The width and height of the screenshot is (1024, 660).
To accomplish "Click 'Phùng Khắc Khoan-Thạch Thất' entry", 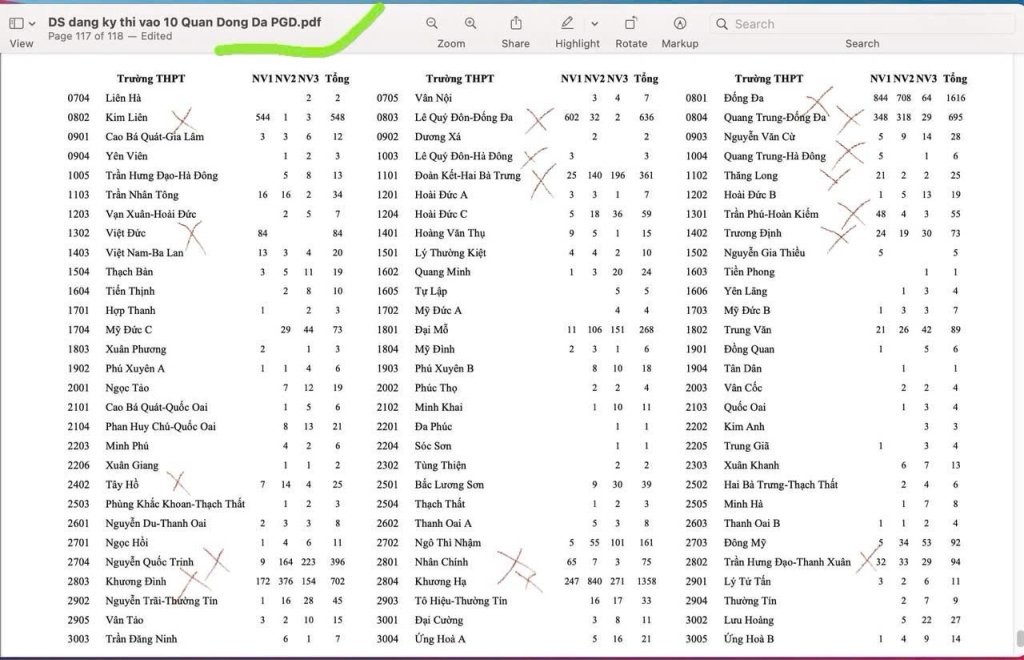I will [175, 504].
